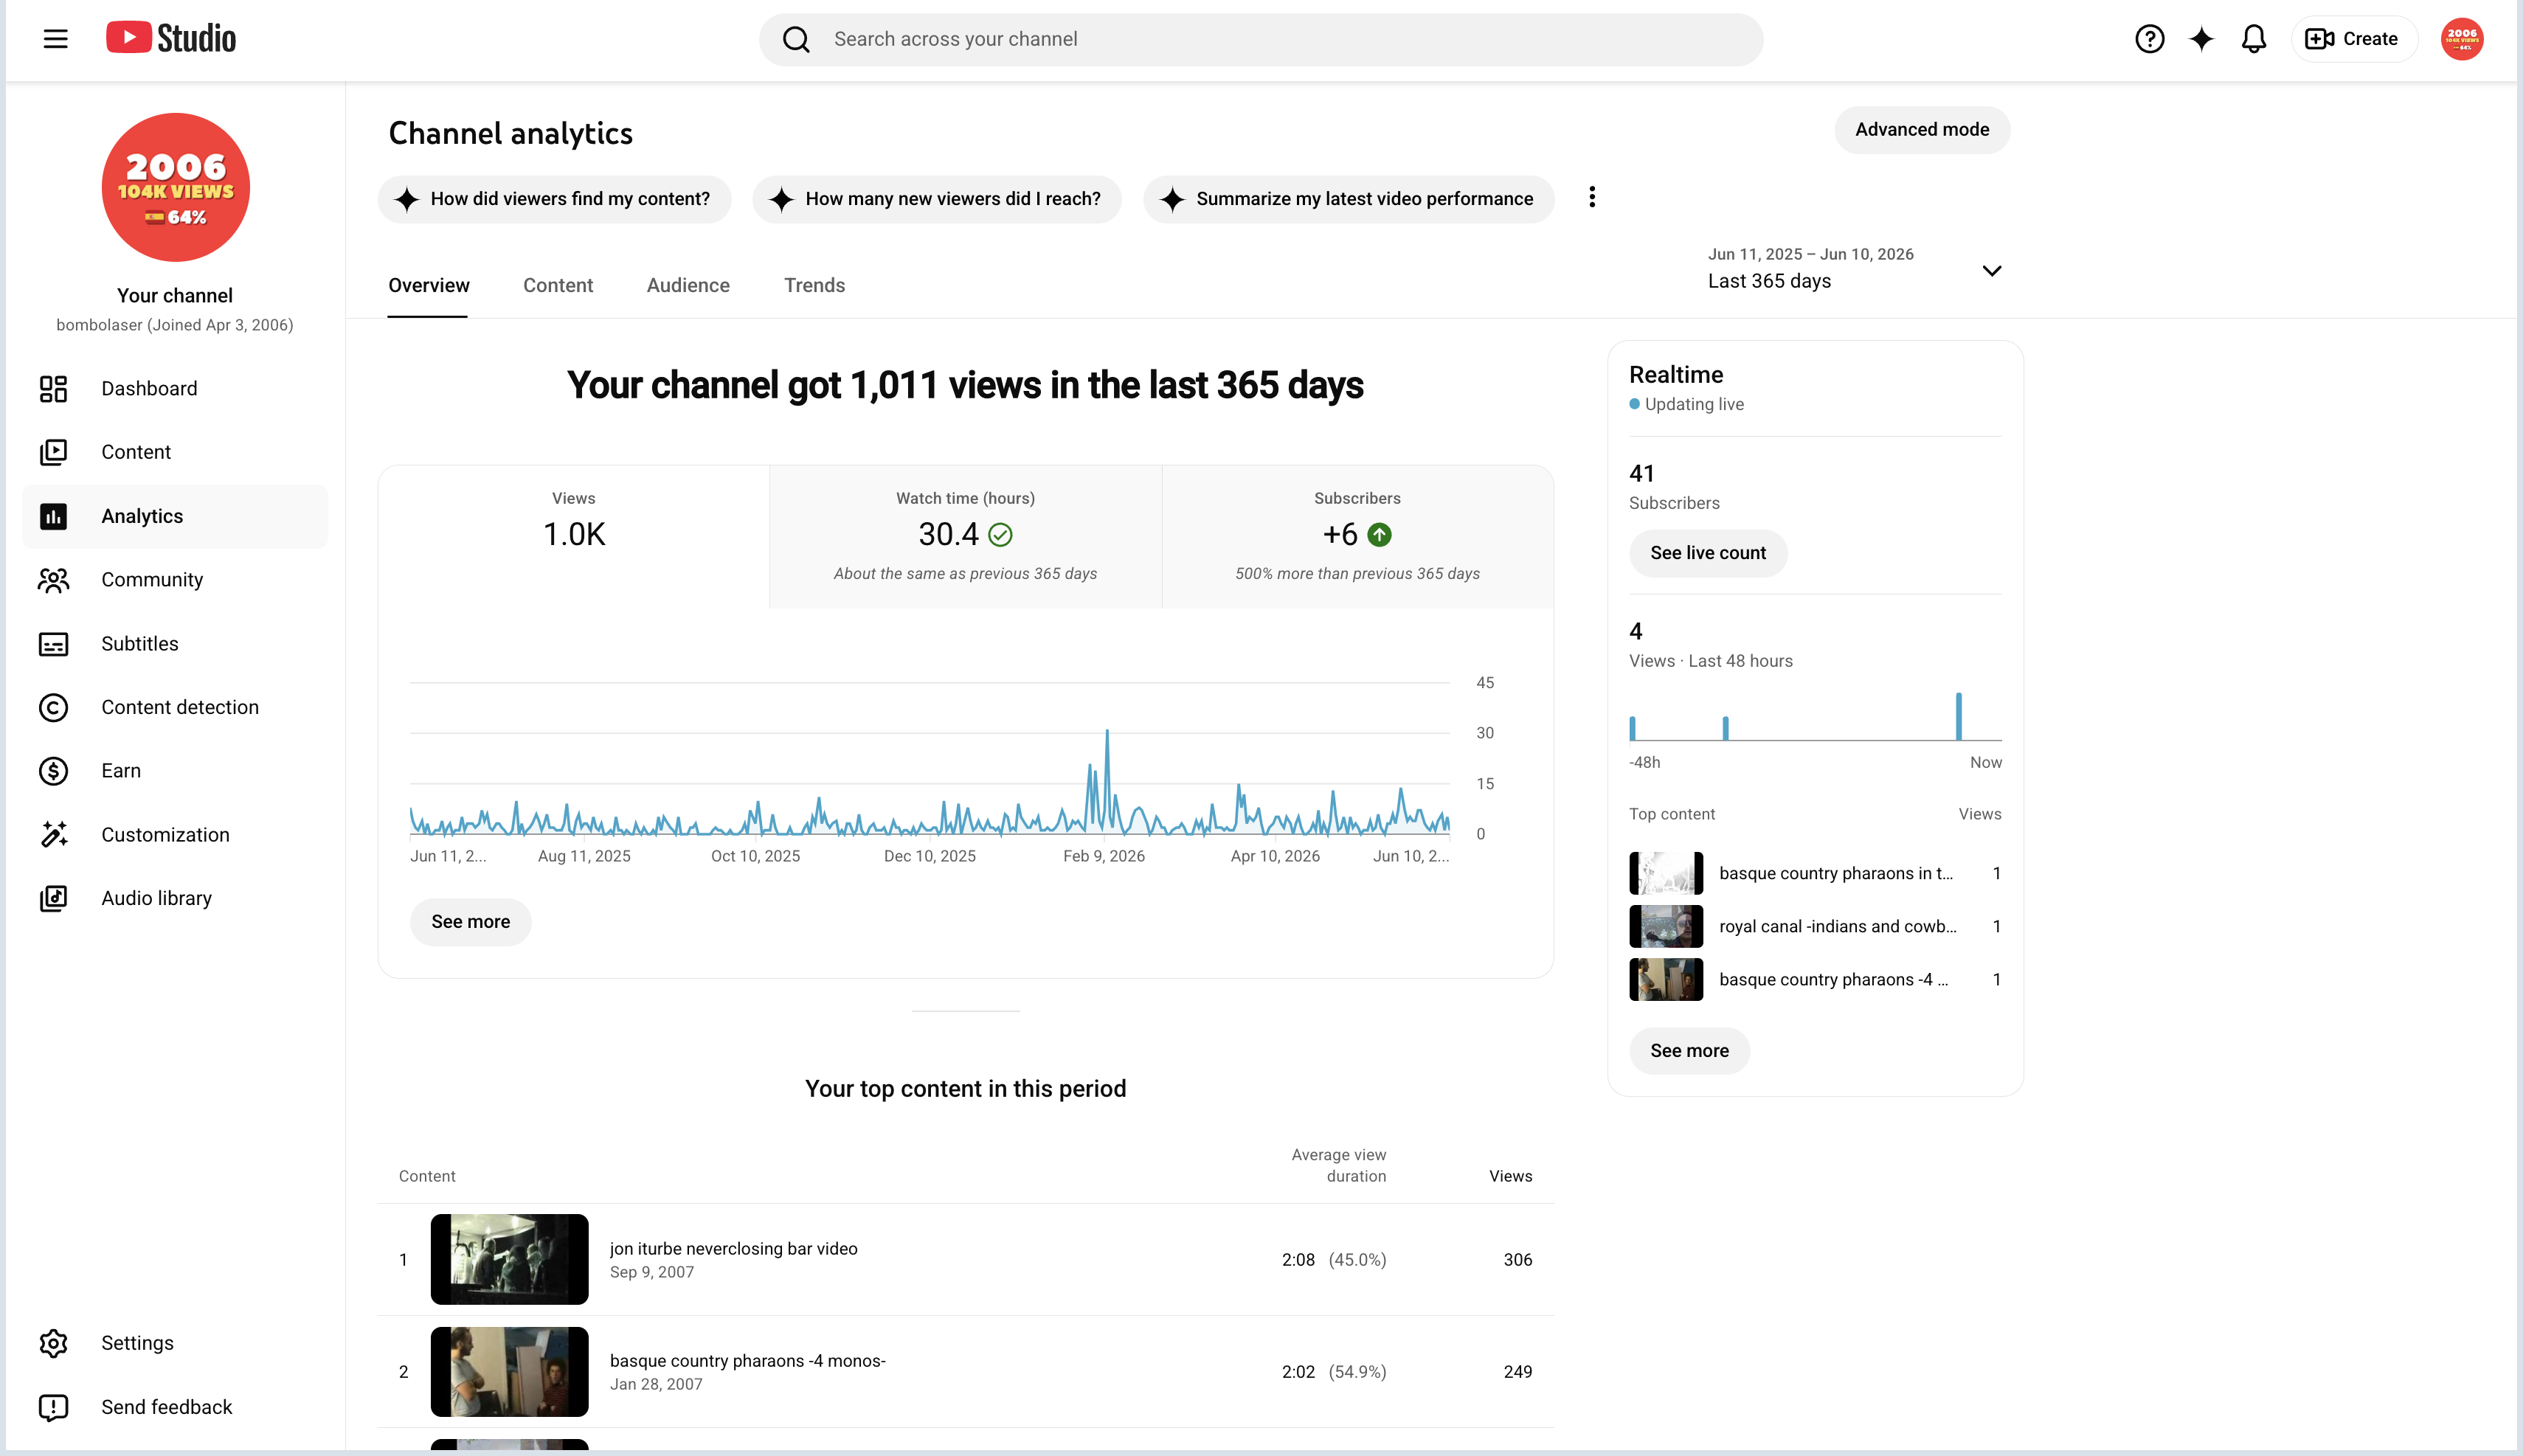The width and height of the screenshot is (2523, 1456).
Task: Open the three-dot more prompts menu
Action: pyautogui.click(x=1592, y=197)
